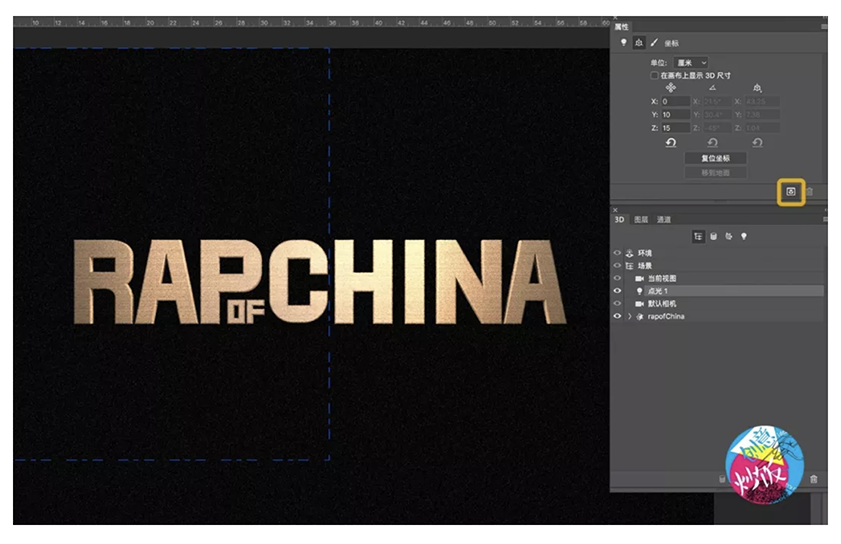
Task: Click the environment icon beside 环境
Action: (629, 253)
